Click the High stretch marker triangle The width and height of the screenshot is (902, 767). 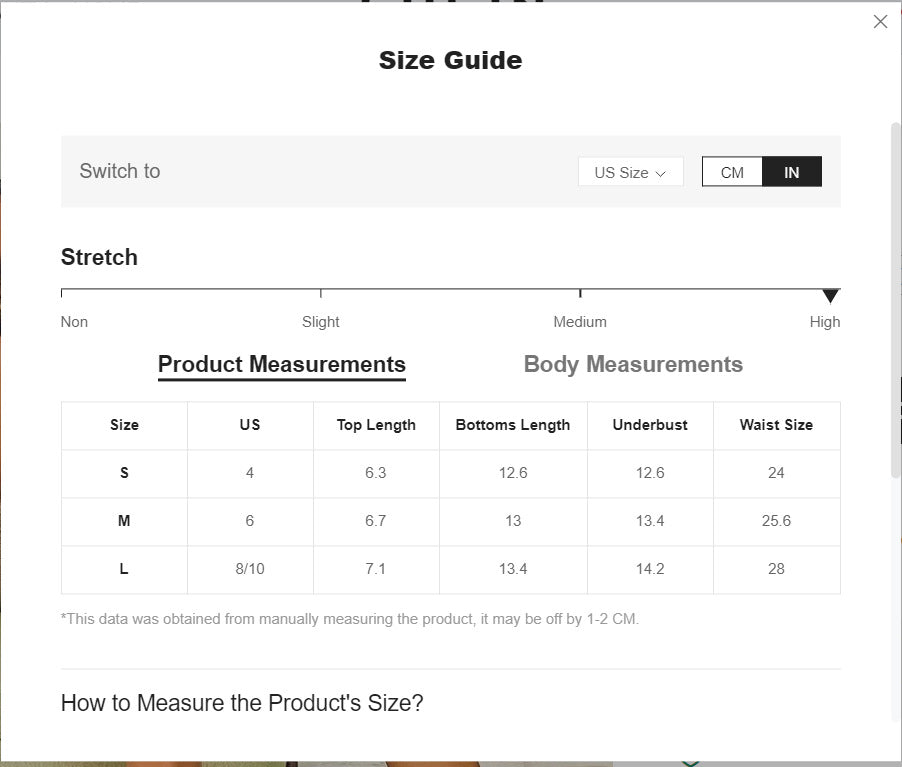point(830,296)
